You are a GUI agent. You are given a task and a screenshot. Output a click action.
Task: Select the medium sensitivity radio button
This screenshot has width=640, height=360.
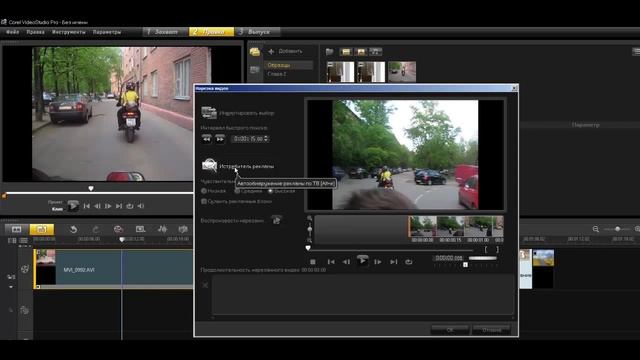[237, 191]
